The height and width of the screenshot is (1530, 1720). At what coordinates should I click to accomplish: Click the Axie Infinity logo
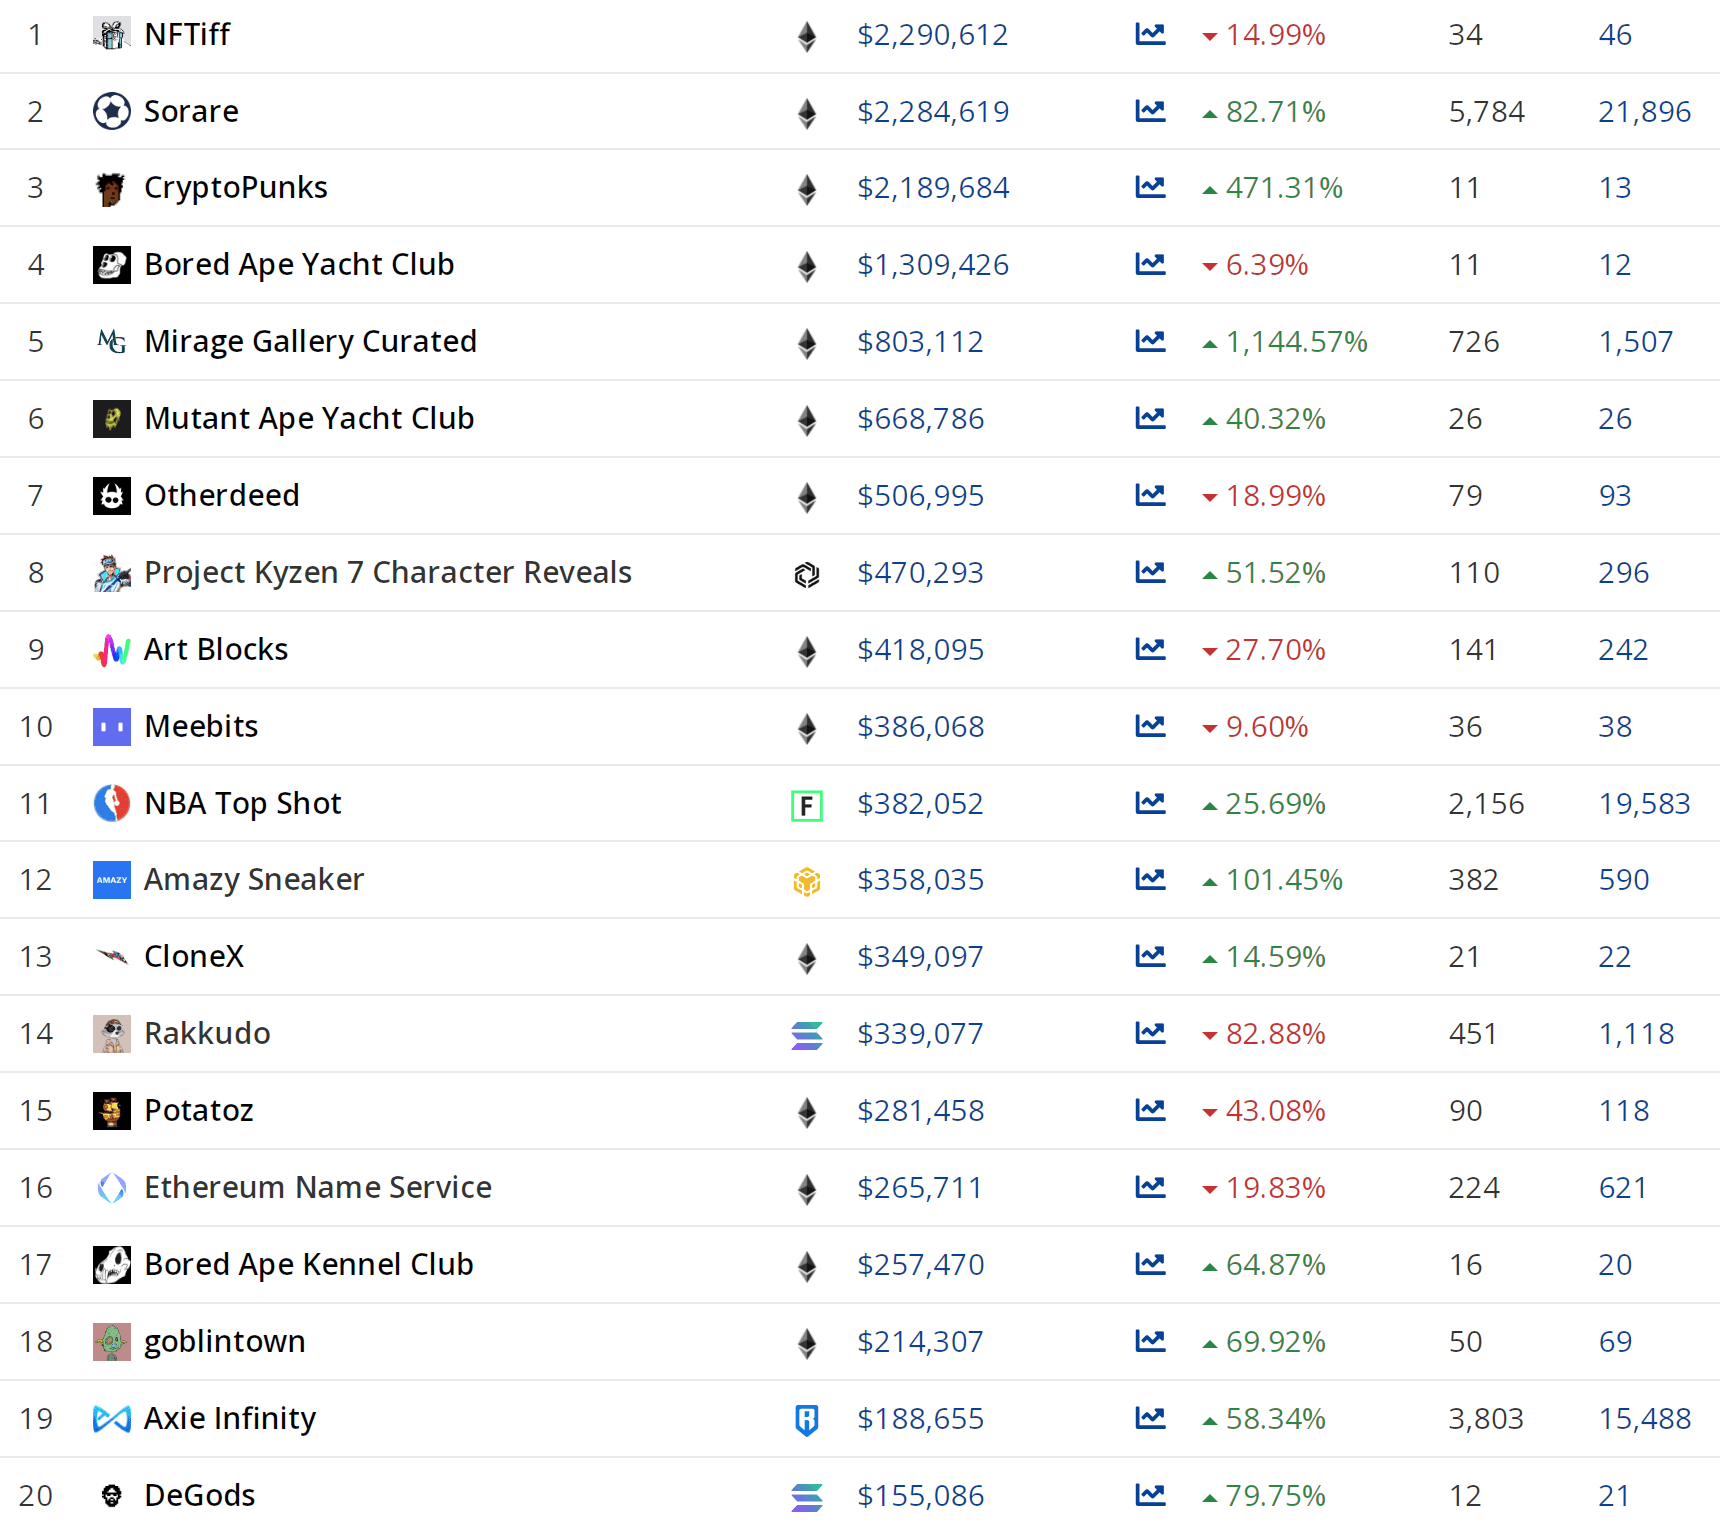112,1419
